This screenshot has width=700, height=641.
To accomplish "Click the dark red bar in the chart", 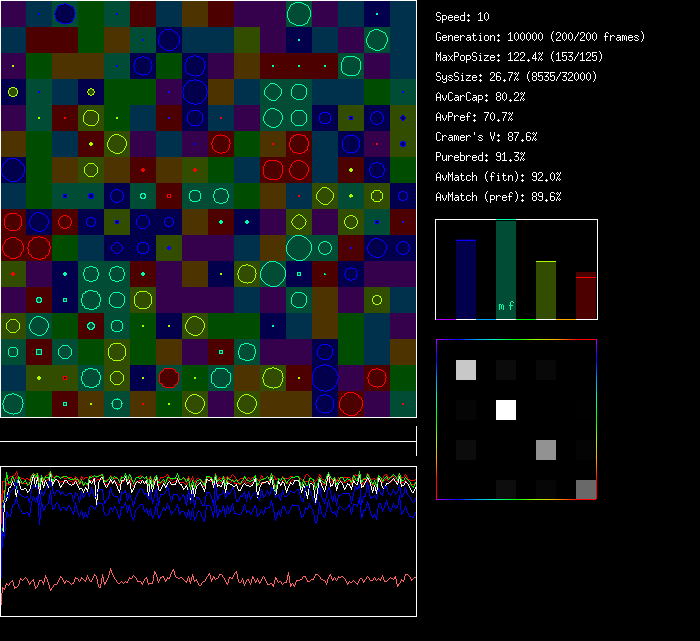I will 586,296.
